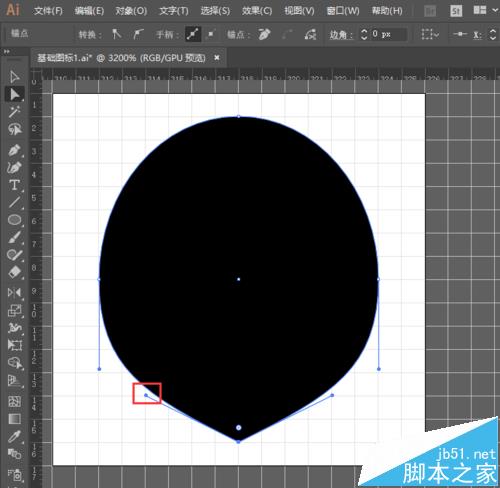Click the X coordinate stepper arrows
The width and height of the screenshot is (500, 488).
click(493, 34)
